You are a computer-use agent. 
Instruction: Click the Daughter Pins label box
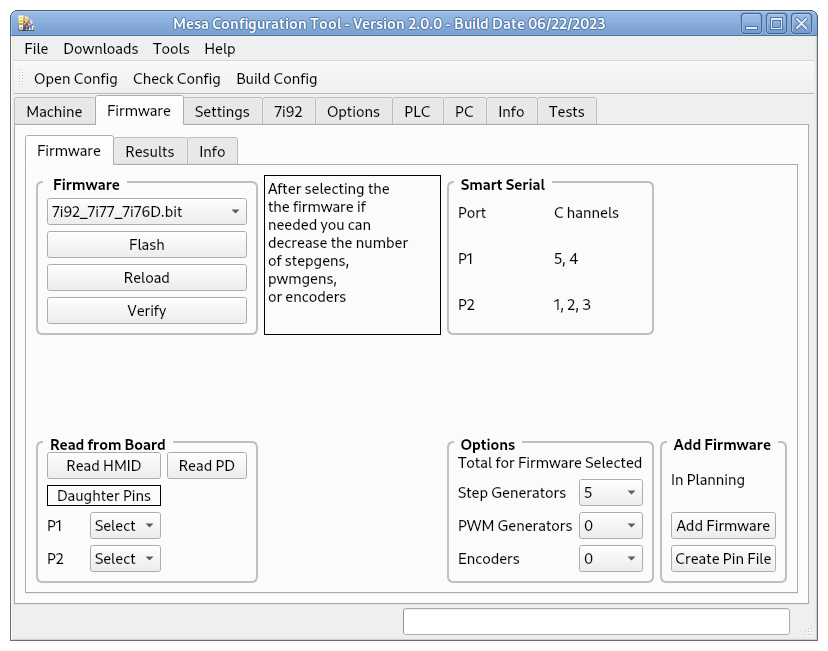pos(104,496)
